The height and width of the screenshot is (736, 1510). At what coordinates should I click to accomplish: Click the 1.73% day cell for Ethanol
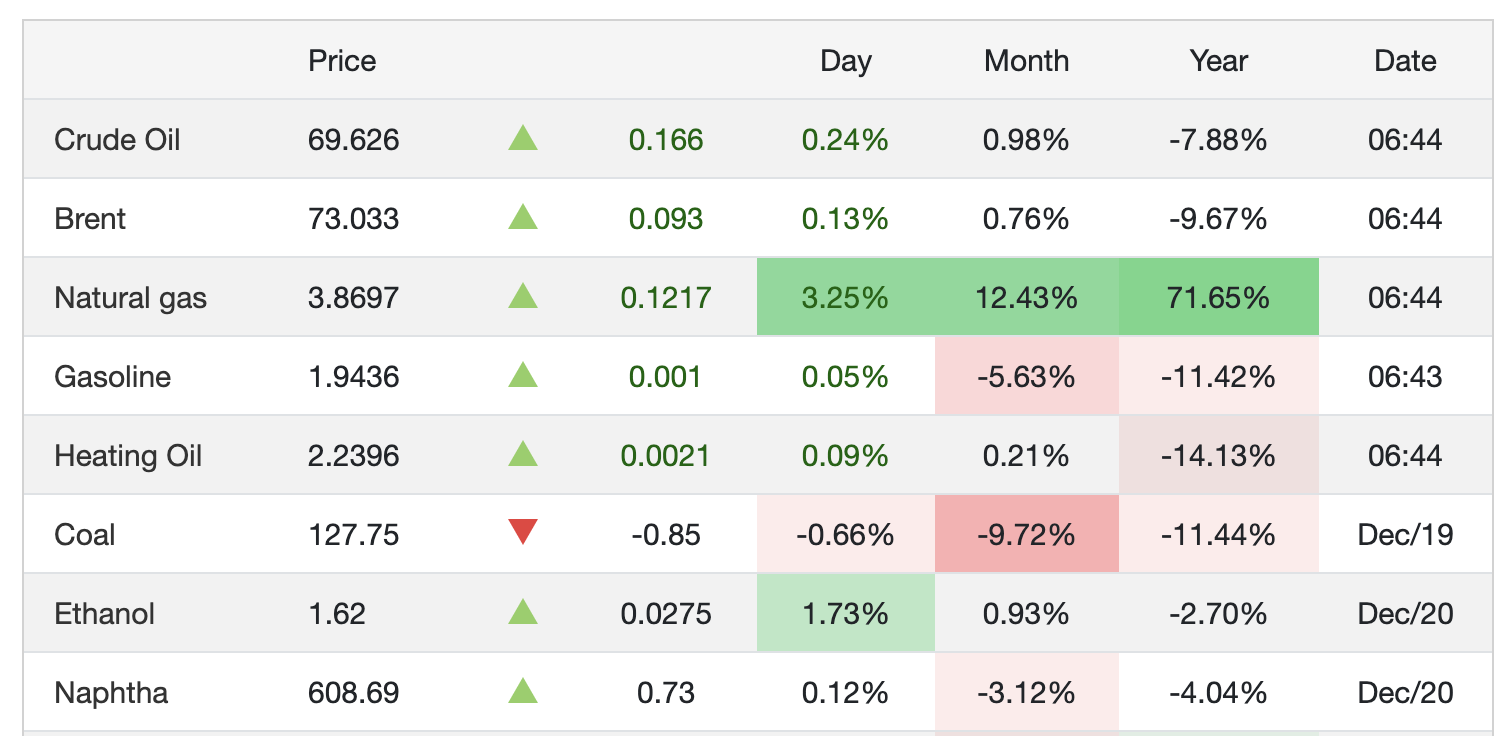846,613
